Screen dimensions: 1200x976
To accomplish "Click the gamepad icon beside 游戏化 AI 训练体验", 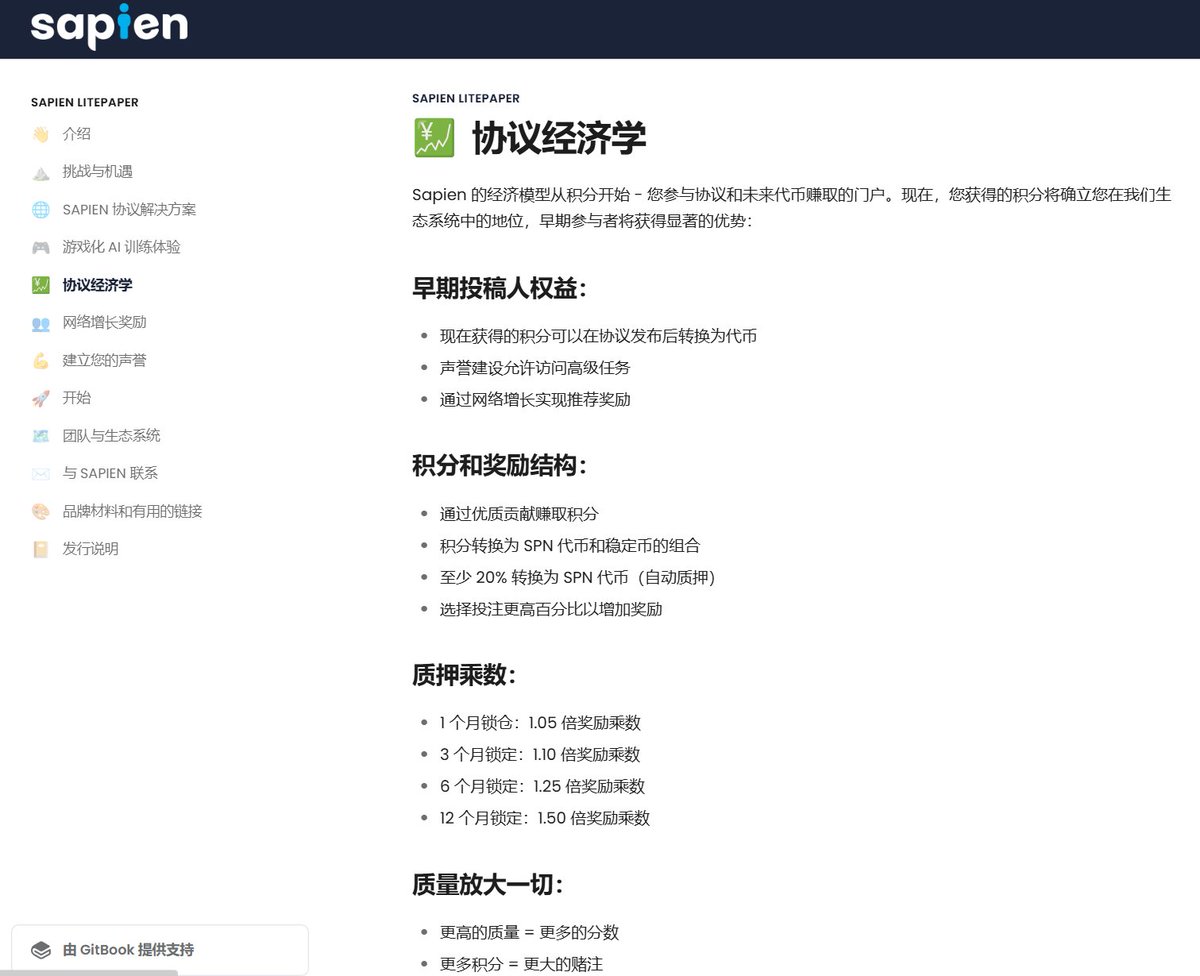I will coord(40,247).
